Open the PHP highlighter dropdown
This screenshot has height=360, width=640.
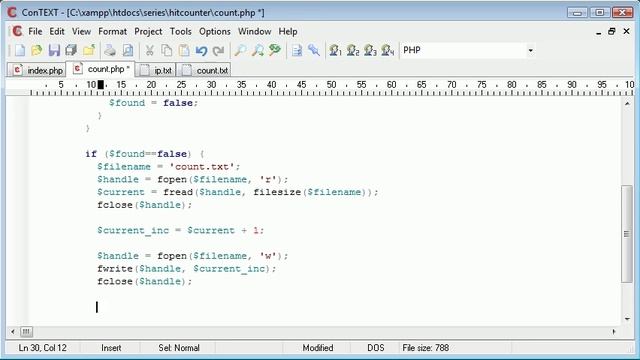(x=530, y=51)
